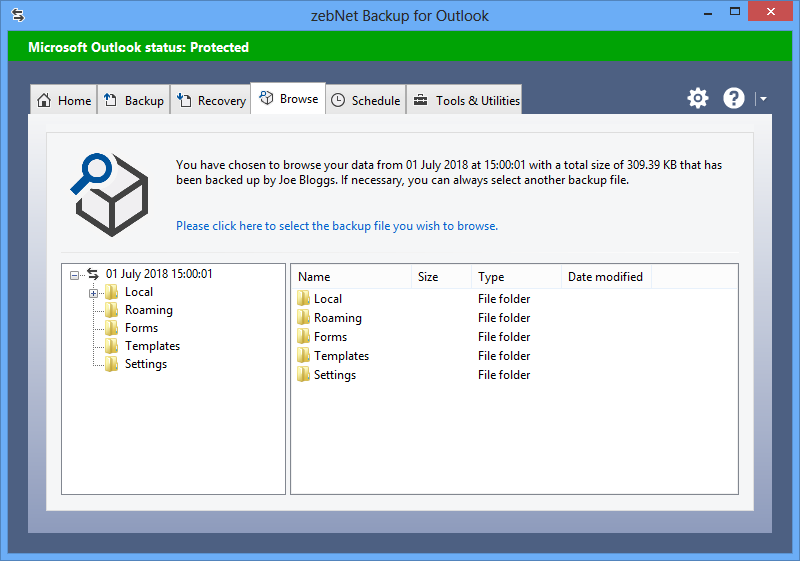The image size is (800, 561).
Task: Click the link to select another backup file
Action: [x=337, y=226]
